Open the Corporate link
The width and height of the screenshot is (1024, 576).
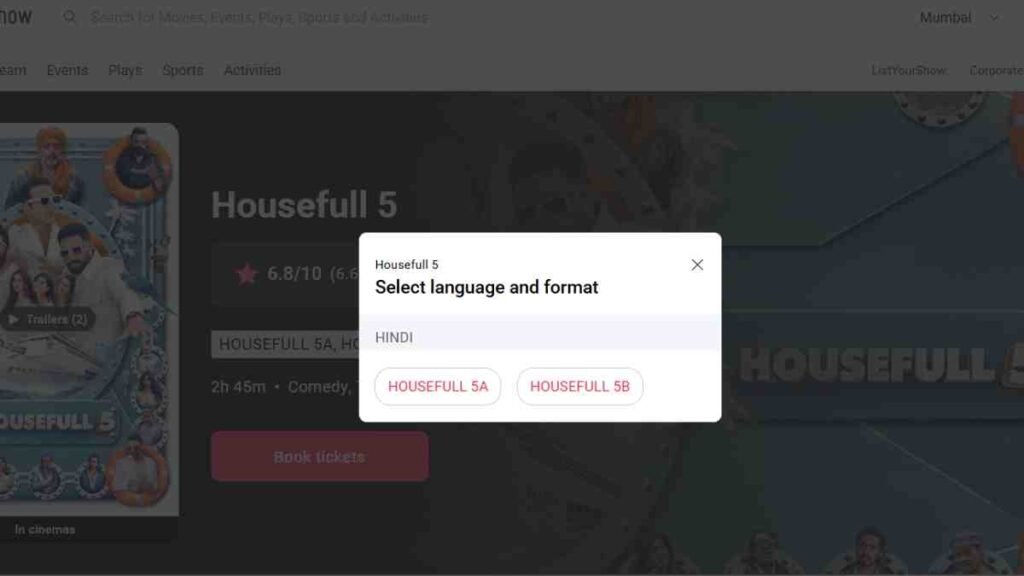click(x=997, y=71)
